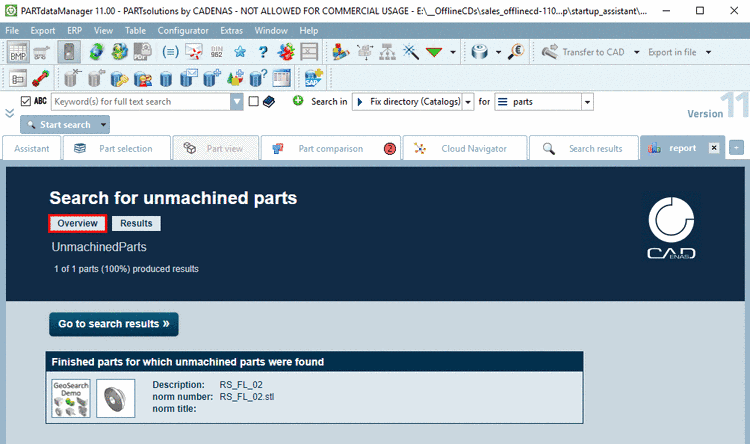This screenshot has height=444, width=750.
Task: Click the keyword full text search field
Action: click(141, 101)
